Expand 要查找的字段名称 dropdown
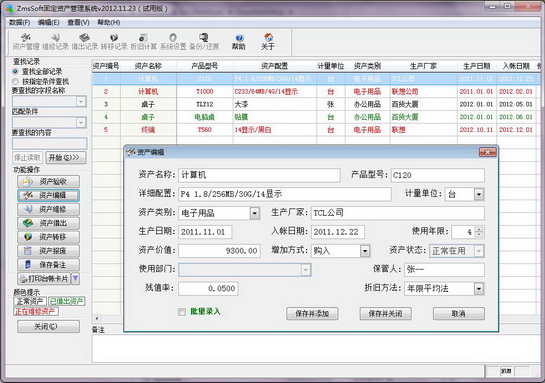 [x=81, y=101]
